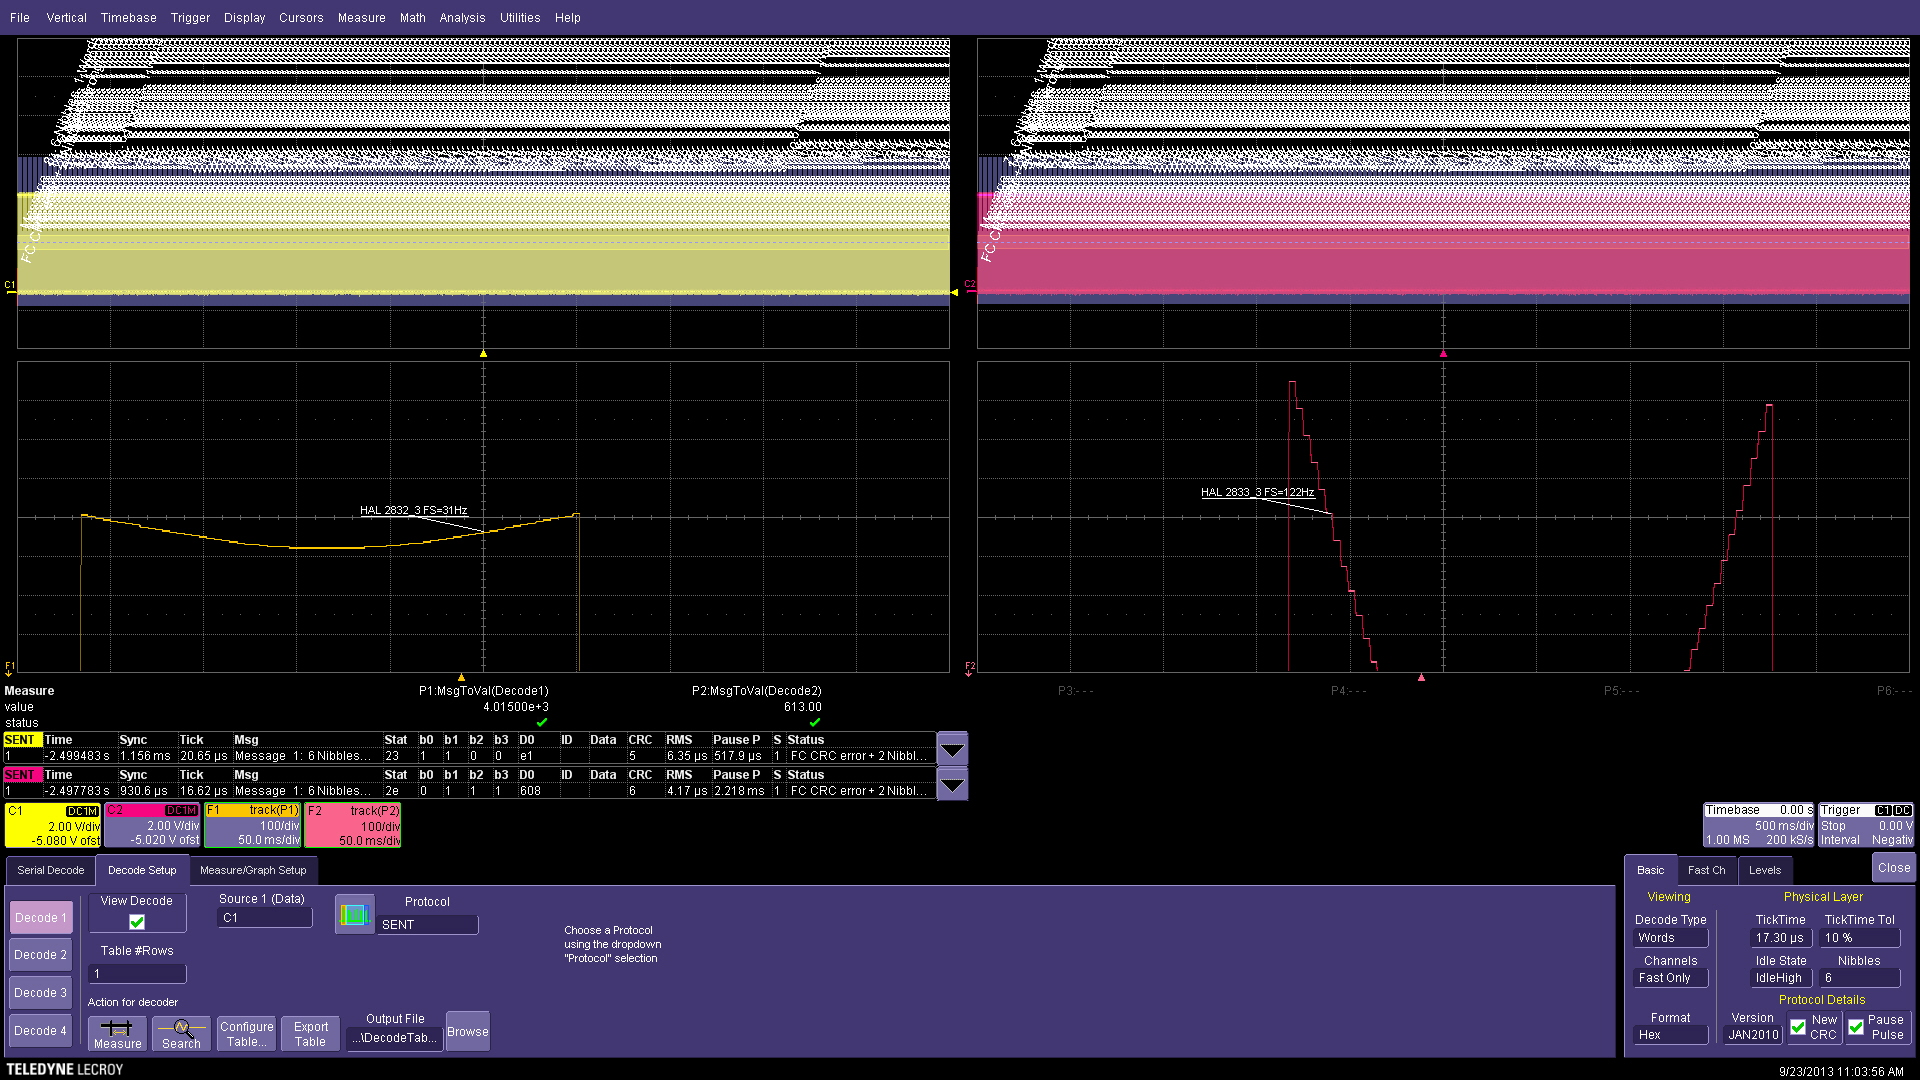The width and height of the screenshot is (1920, 1080).
Task: Open the Decode Type Words dropdown
Action: [x=1671, y=938]
